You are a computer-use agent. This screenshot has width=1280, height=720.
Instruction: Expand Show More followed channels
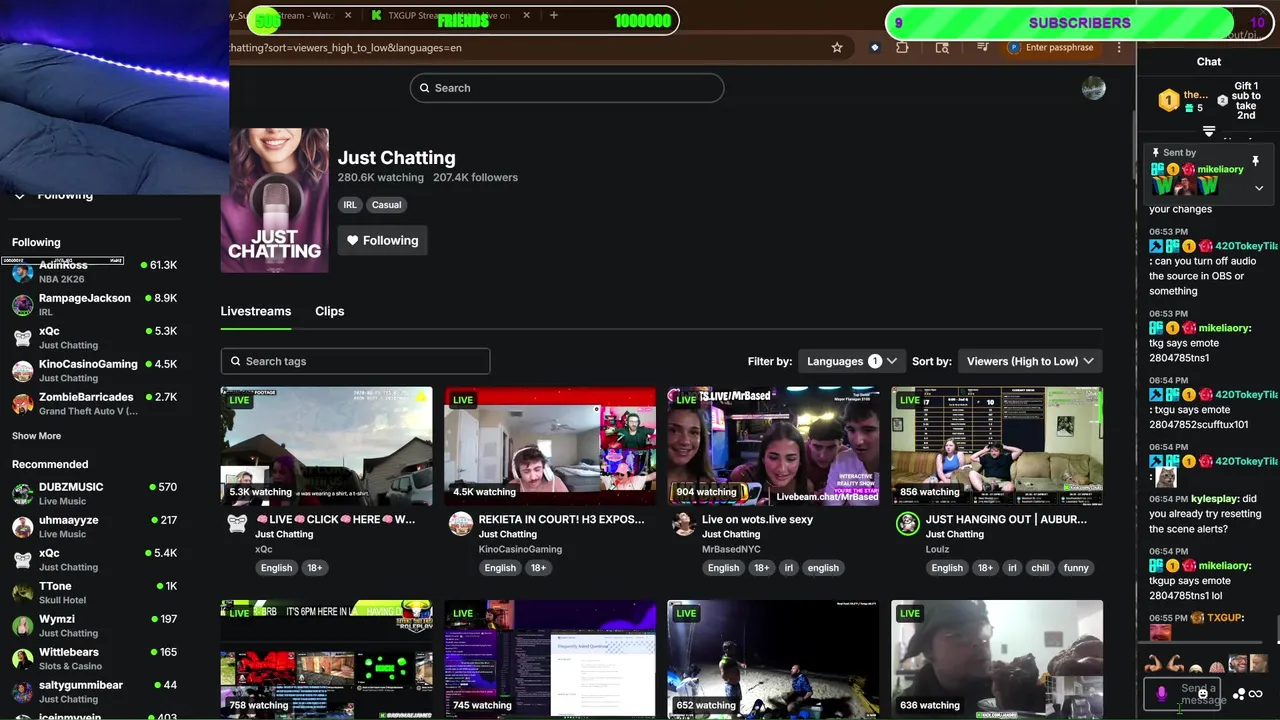click(36, 436)
